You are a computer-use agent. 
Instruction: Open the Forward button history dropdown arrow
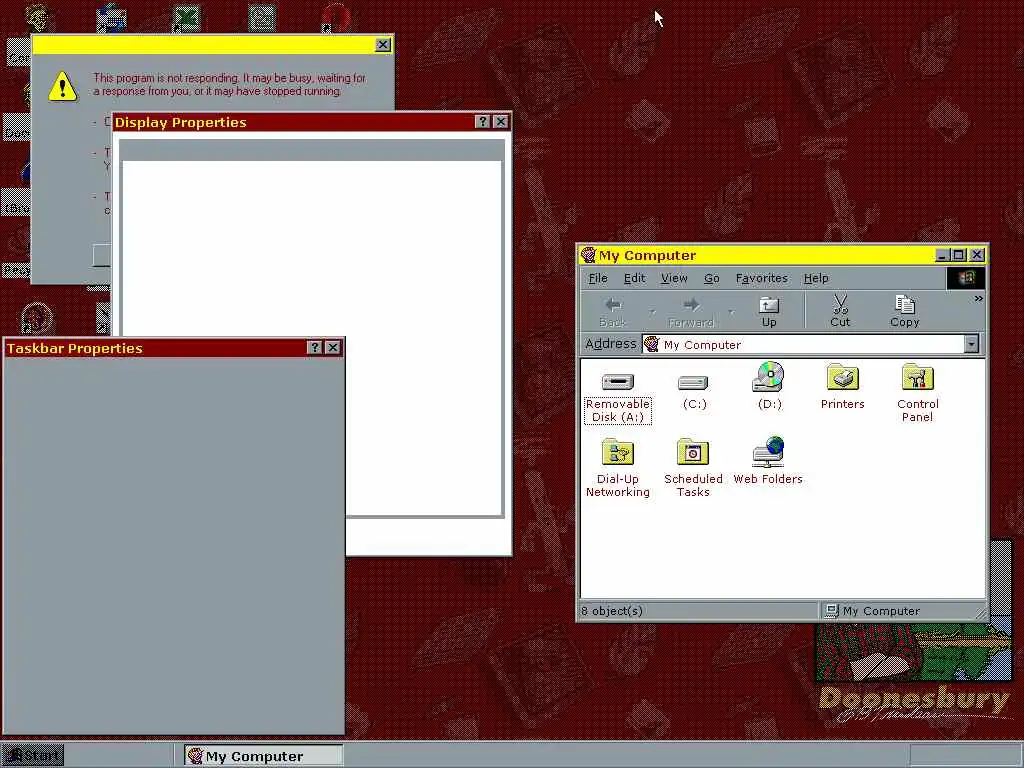(731, 312)
